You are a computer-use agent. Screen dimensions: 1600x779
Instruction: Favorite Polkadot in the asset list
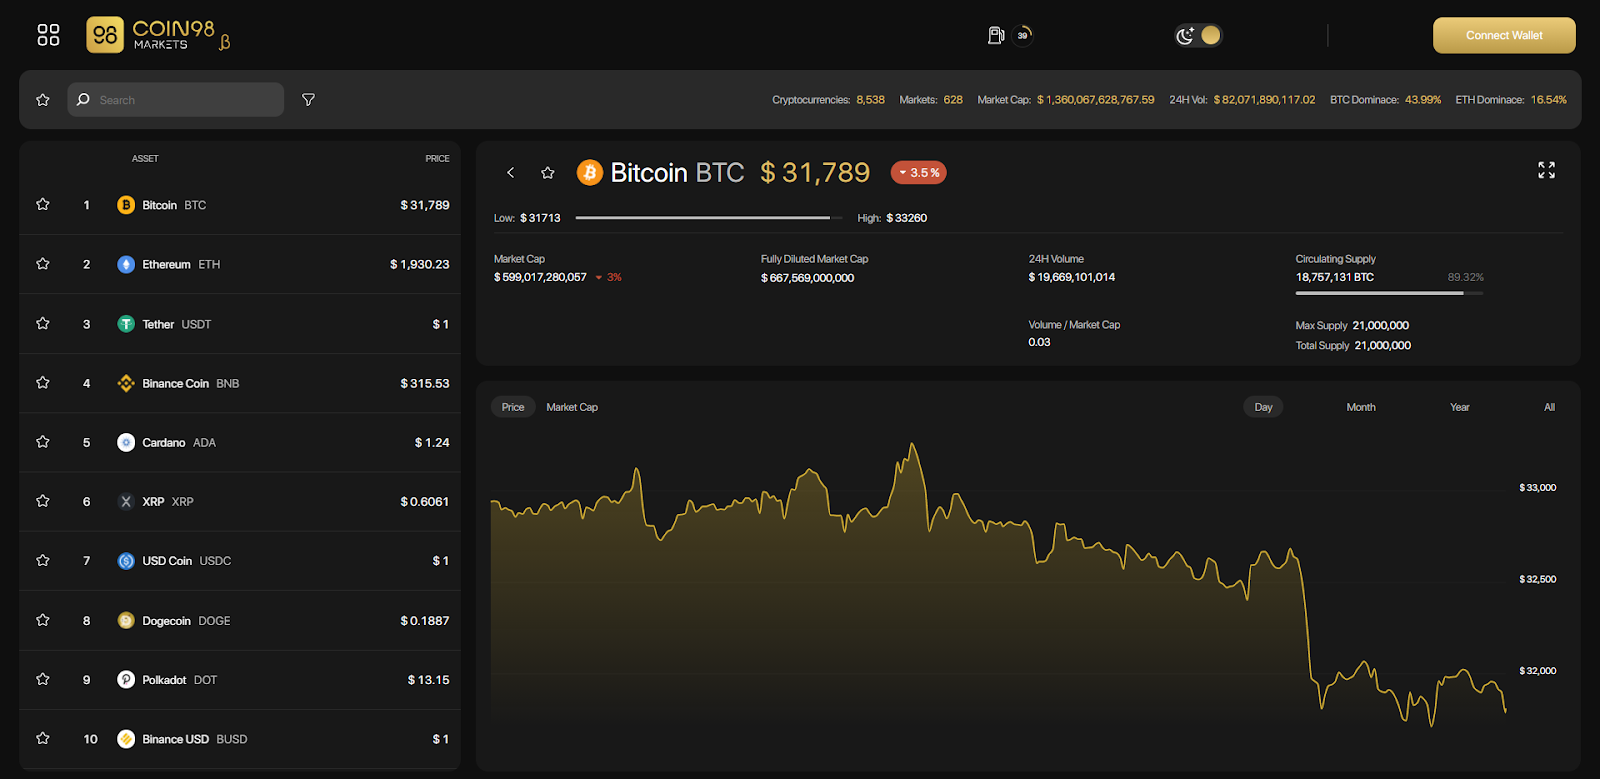[43, 679]
